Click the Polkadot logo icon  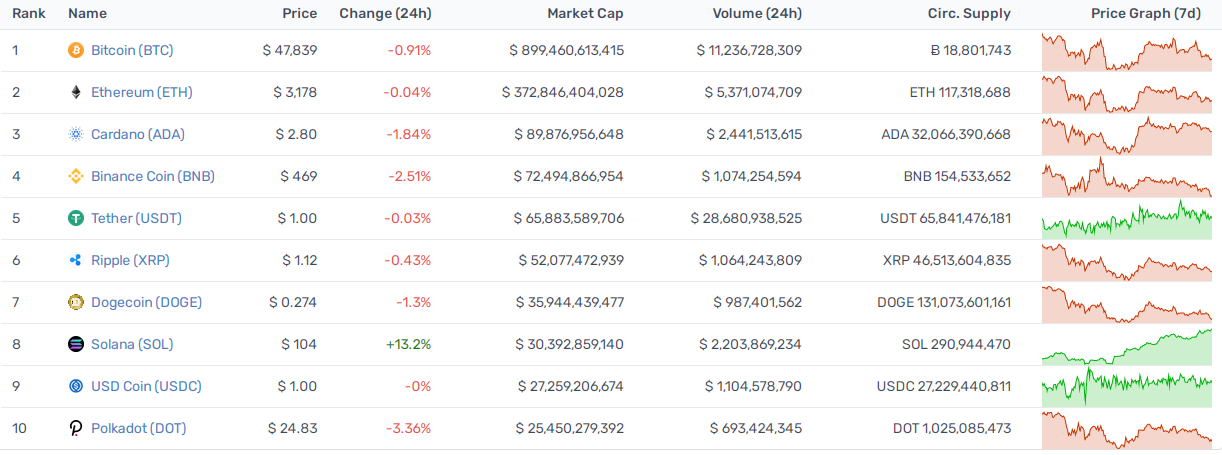click(75, 428)
